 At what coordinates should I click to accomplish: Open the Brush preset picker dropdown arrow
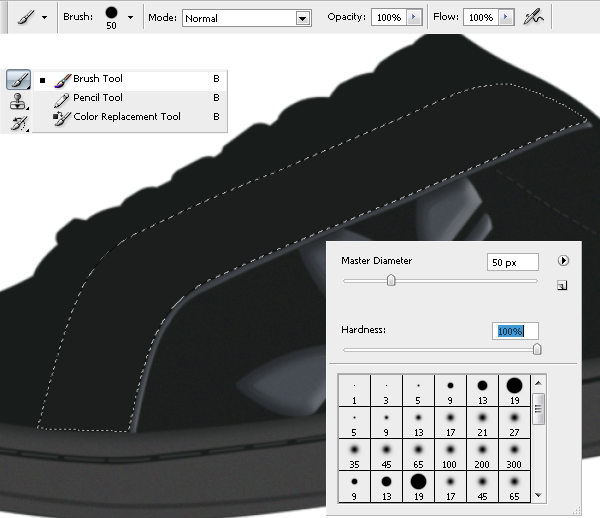tap(130, 17)
